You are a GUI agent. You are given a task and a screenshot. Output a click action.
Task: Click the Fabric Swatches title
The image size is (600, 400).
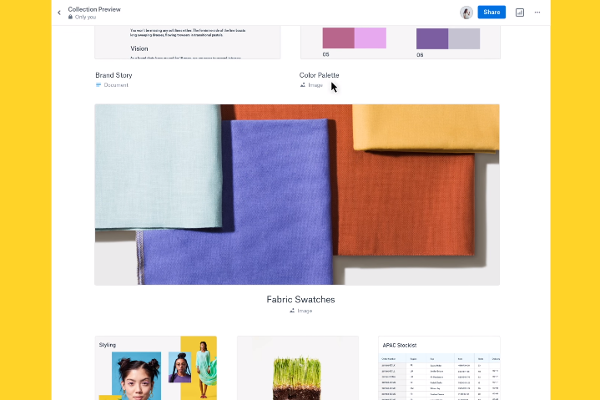[300, 299]
